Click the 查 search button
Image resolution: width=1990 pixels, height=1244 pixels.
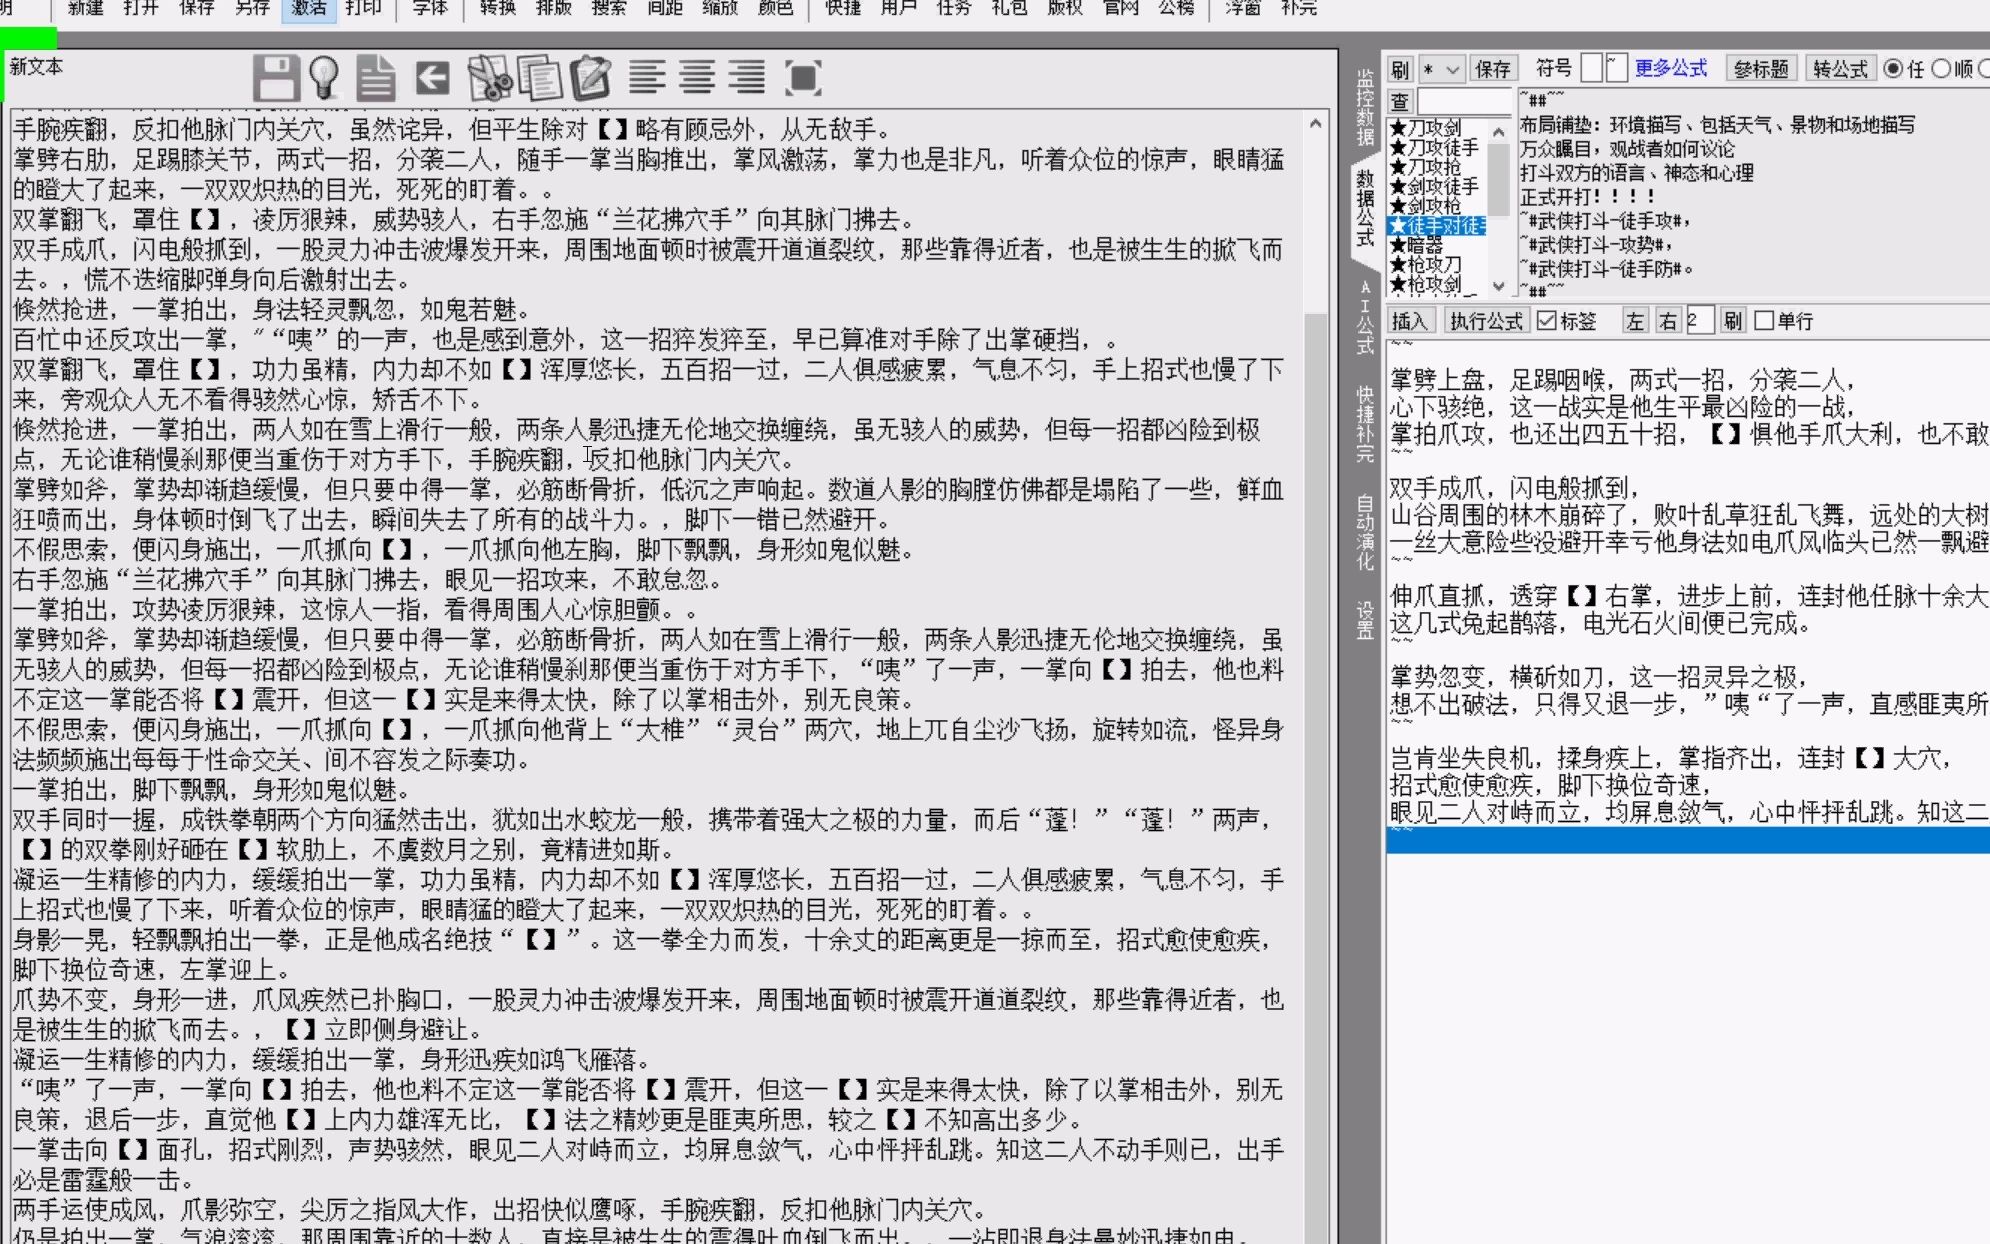[x=1400, y=101]
